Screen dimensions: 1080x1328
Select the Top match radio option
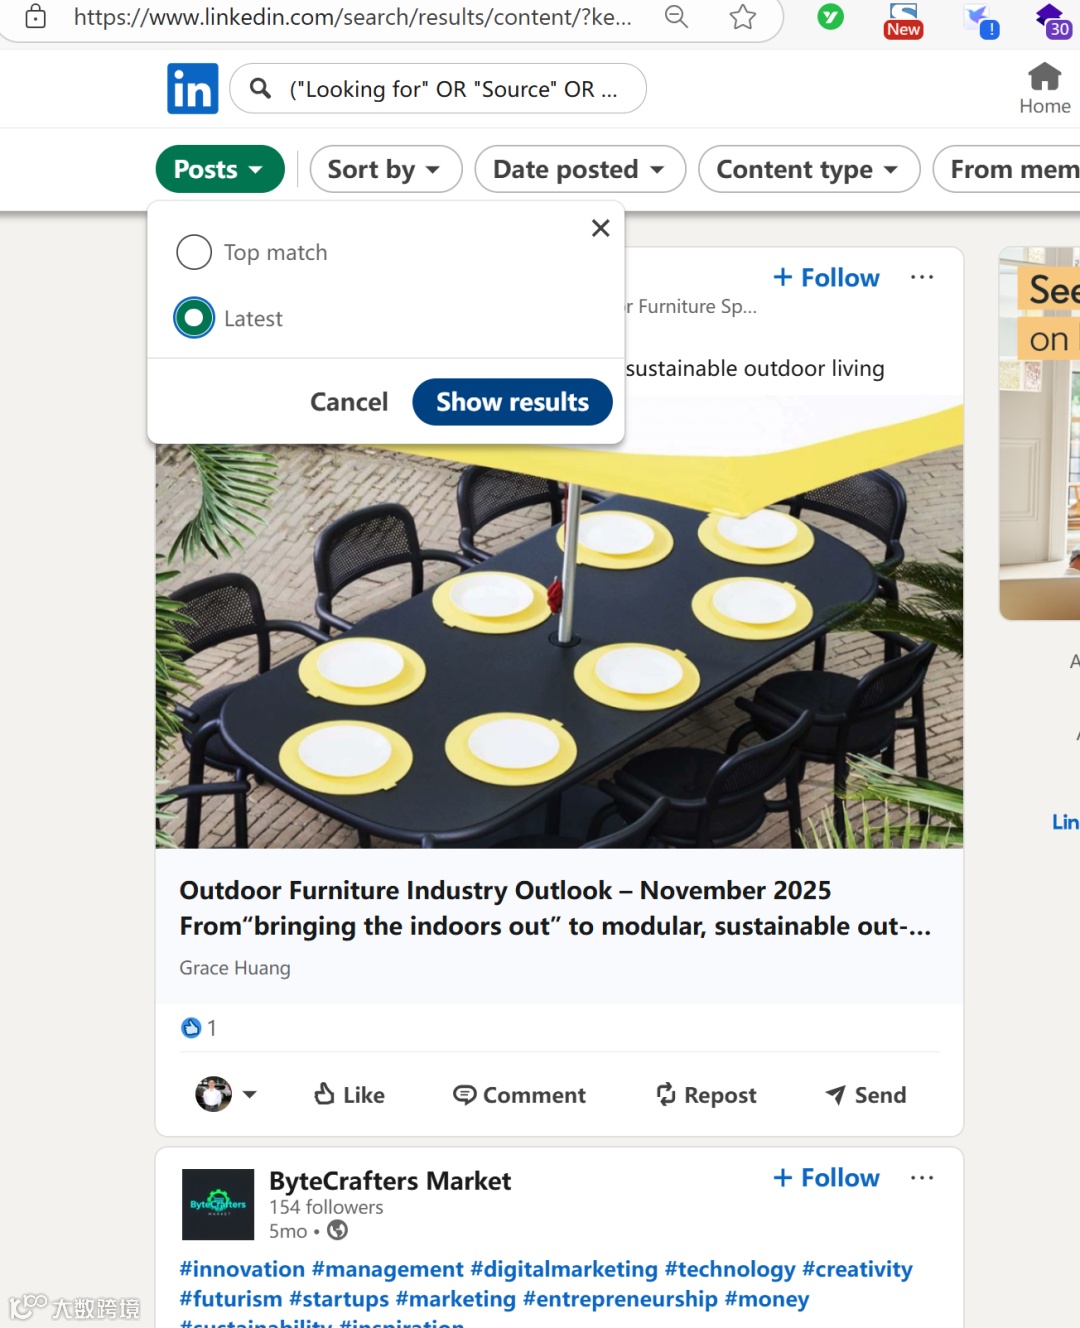tap(194, 252)
